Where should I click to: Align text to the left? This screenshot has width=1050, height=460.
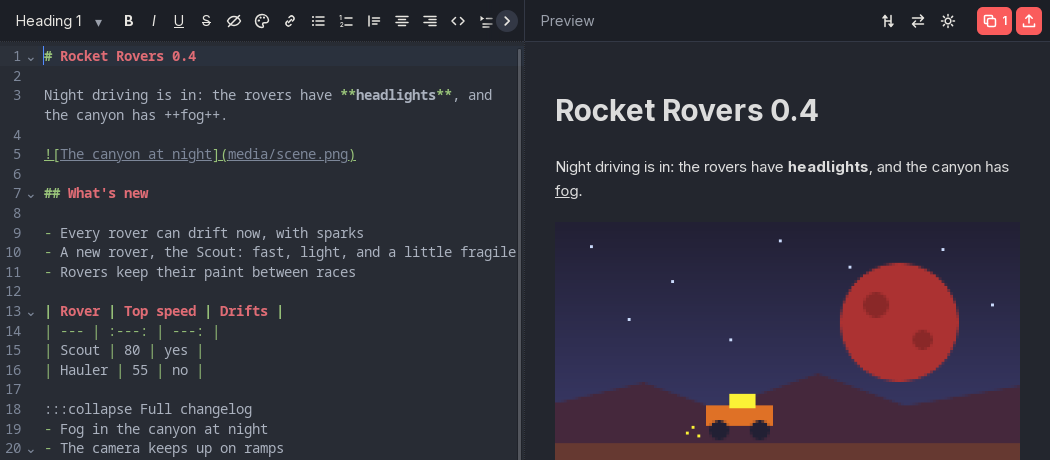pos(374,21)
